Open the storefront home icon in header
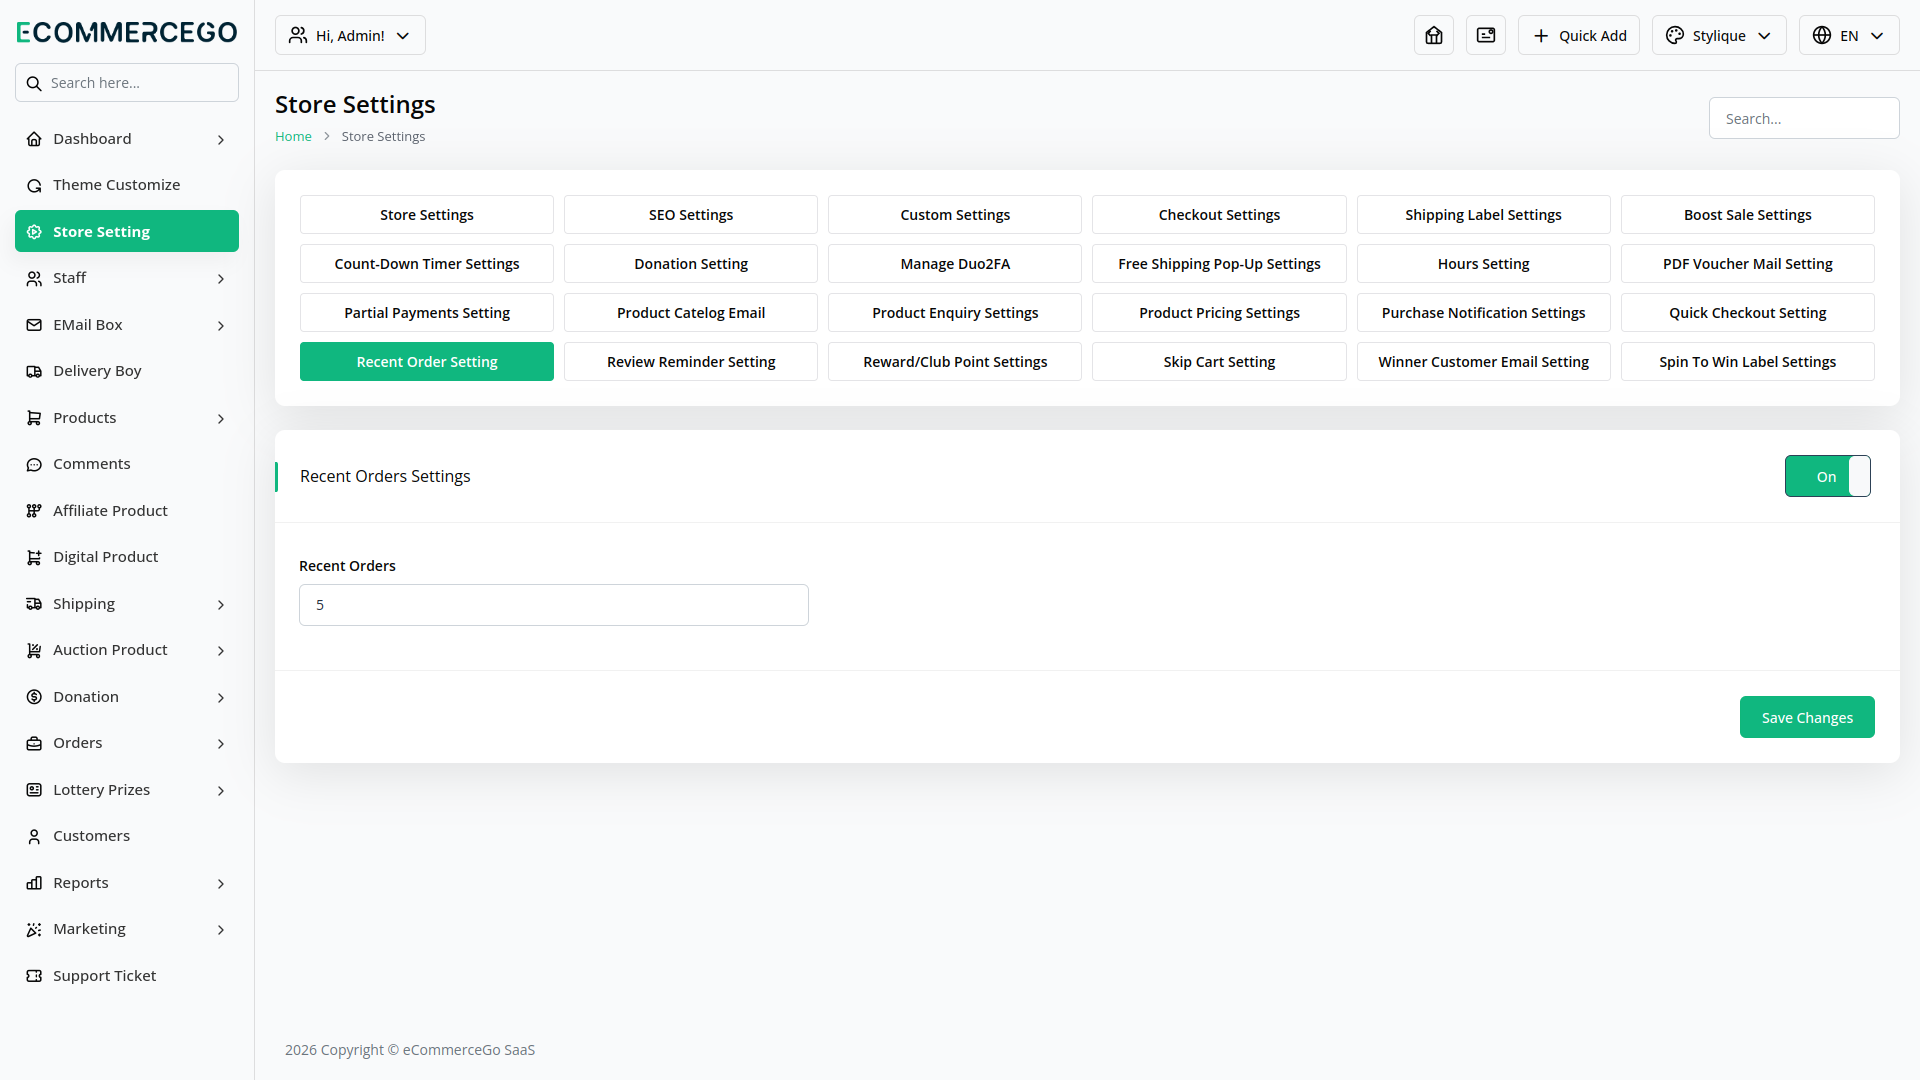This screenshot has height=1080, width=1920. pos(1434,35)
